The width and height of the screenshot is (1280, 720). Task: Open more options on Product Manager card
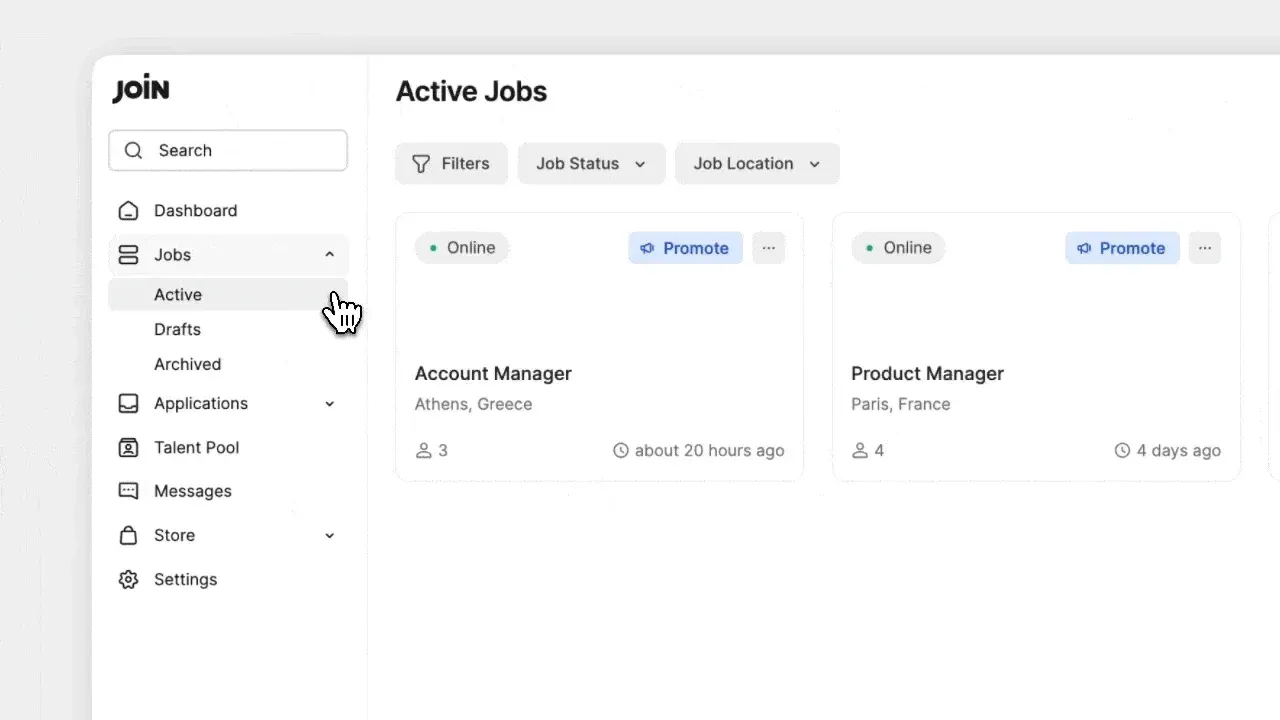click(1205, 248)
